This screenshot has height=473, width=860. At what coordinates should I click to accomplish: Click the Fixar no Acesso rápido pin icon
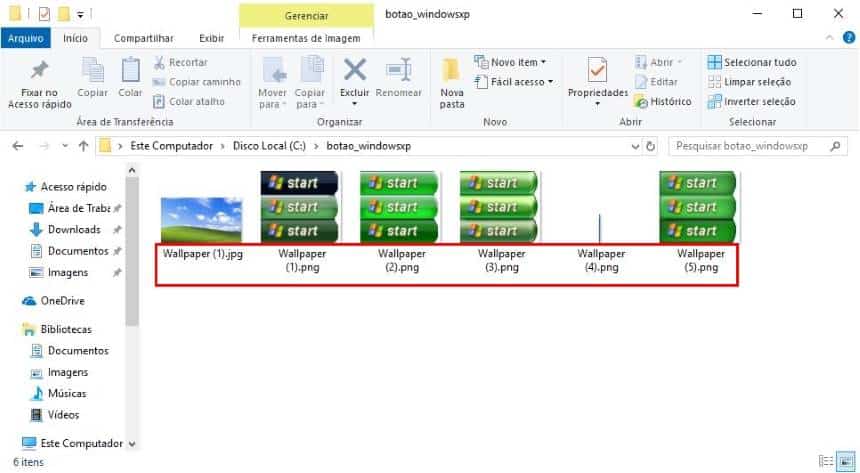(x=38, y=70)
